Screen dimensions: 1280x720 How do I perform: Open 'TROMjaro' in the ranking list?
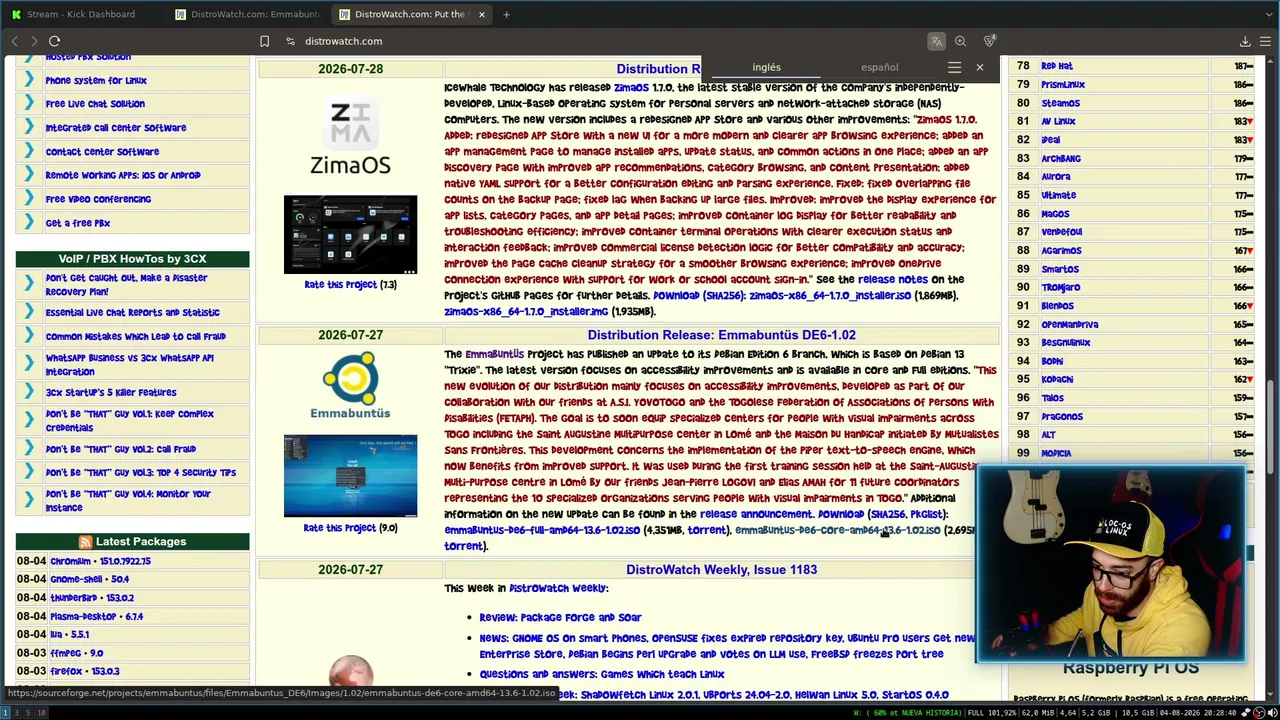click(x=1060, y=287)
